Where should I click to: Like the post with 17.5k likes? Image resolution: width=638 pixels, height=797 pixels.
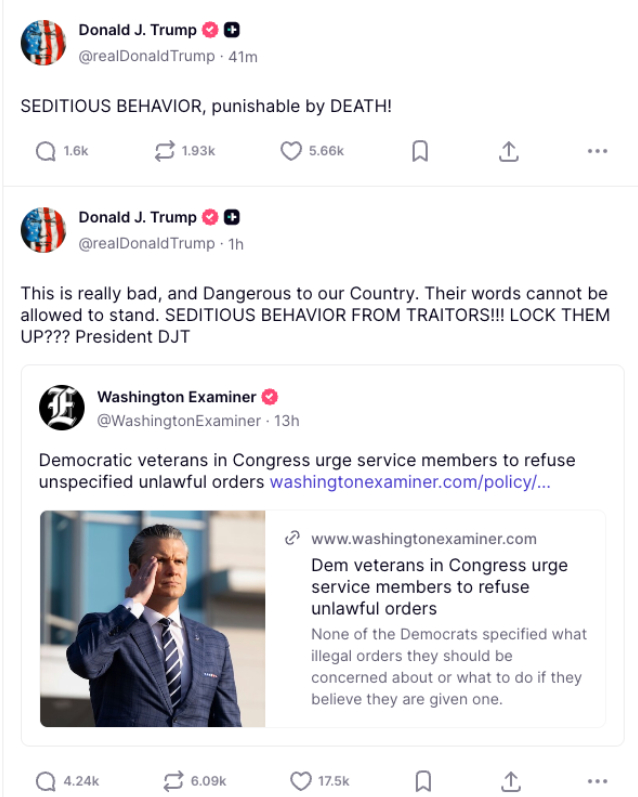pos(301,780)
